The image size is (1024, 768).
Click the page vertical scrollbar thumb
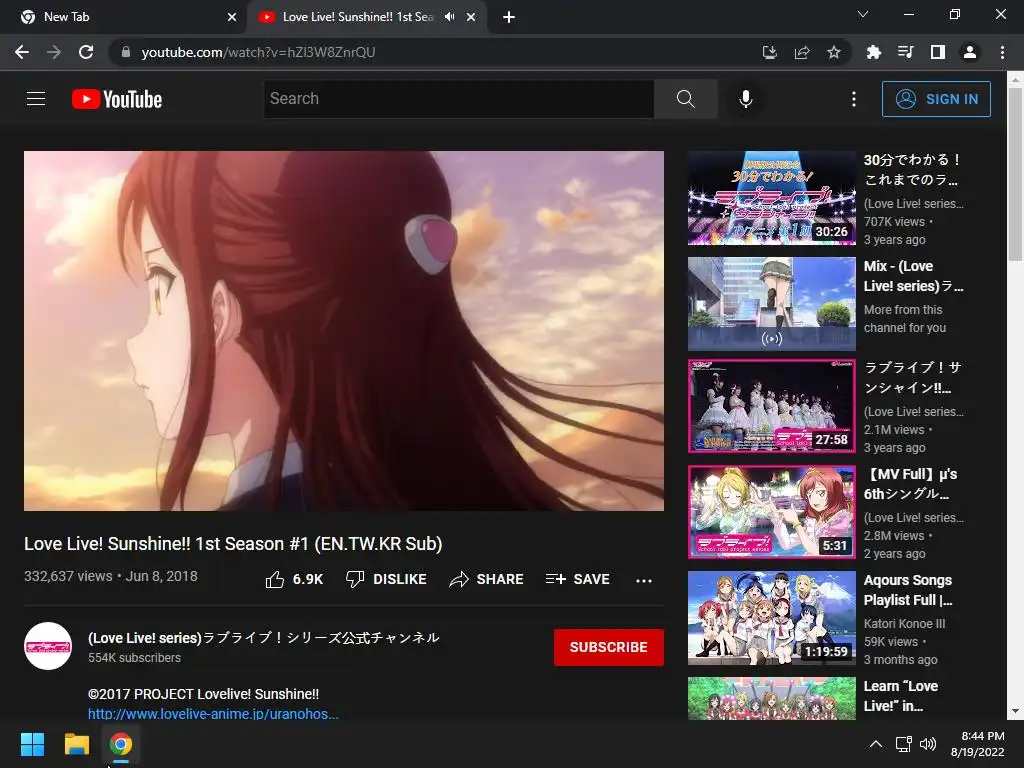1016,174
